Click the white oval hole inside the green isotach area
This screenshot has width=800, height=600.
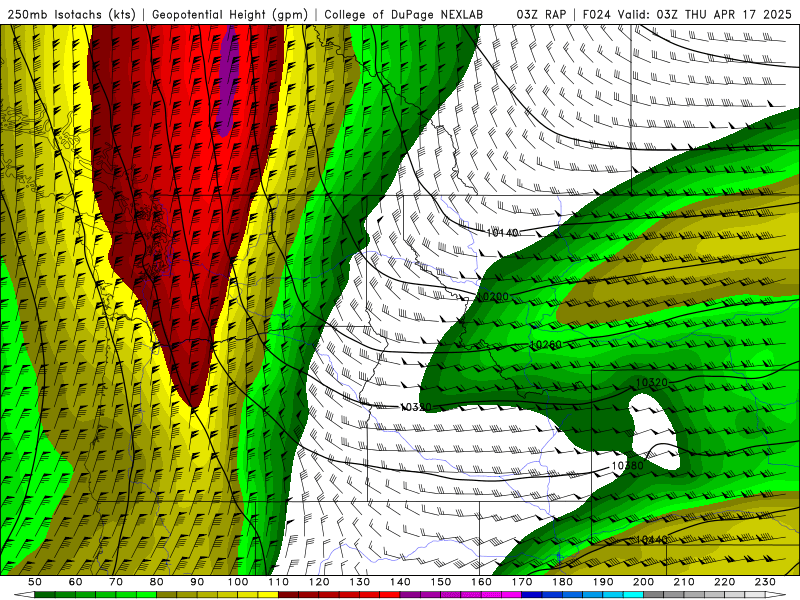655,433
